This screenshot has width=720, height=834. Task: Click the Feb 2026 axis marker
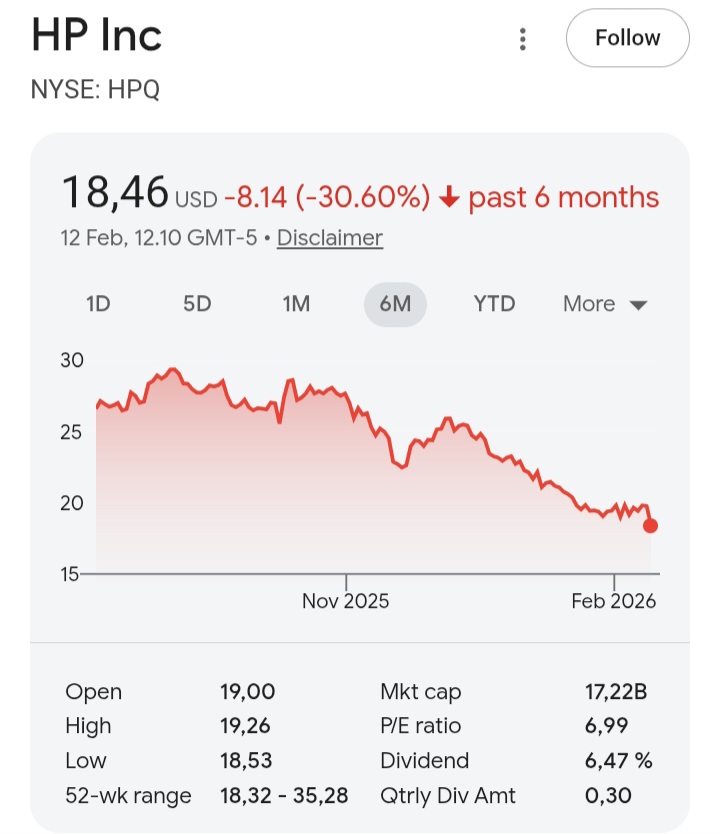(x=613, y=600)
